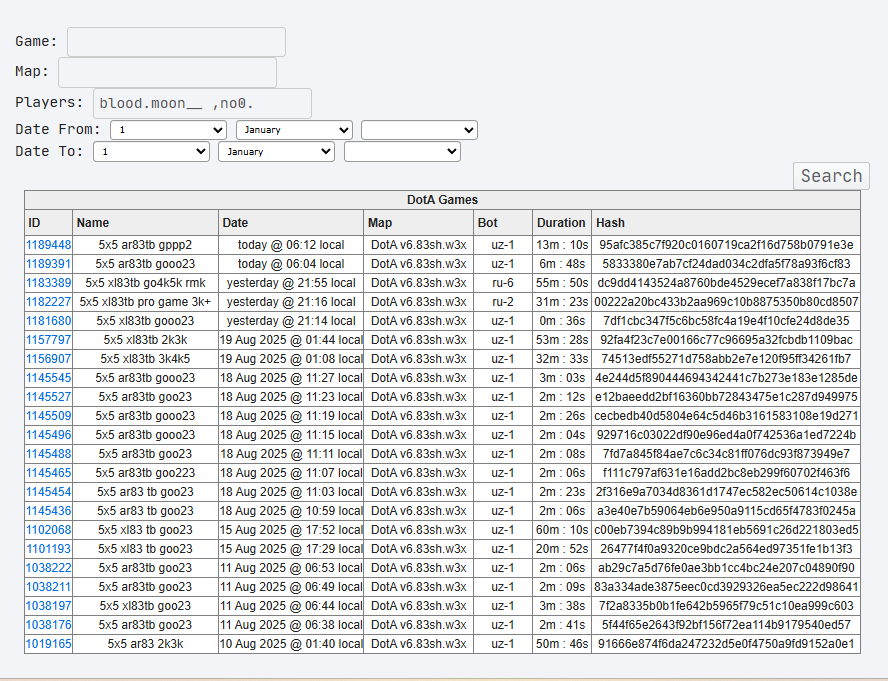This screenshot has width=888, height=681.
Task: Click the Bot column header
Action: [503, 223]
